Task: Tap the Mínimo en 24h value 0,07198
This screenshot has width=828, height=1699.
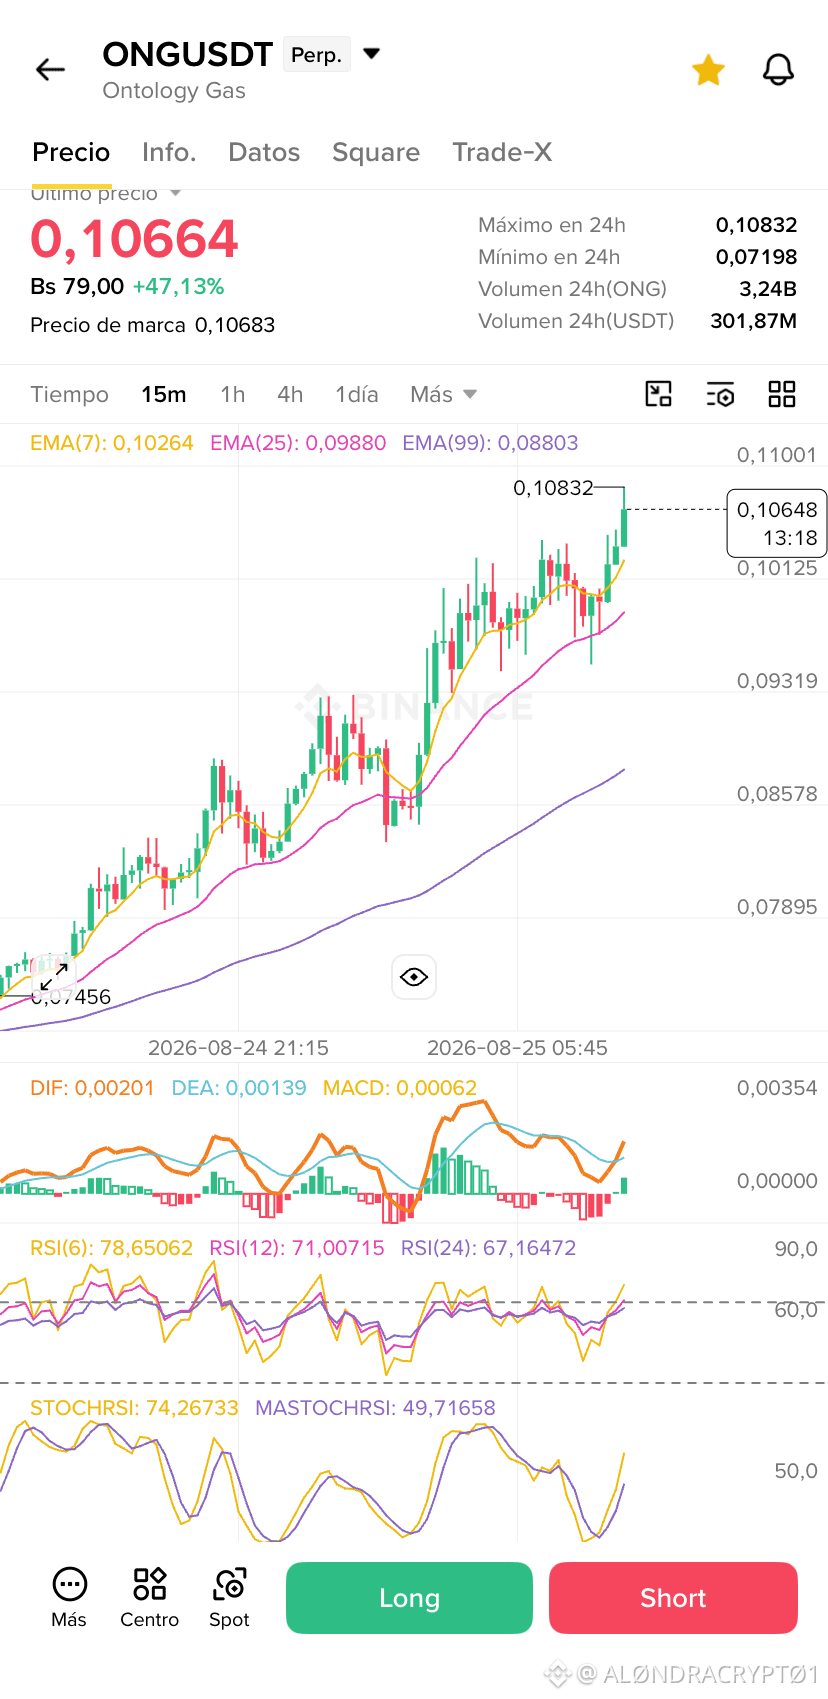Action: [756, 257]
